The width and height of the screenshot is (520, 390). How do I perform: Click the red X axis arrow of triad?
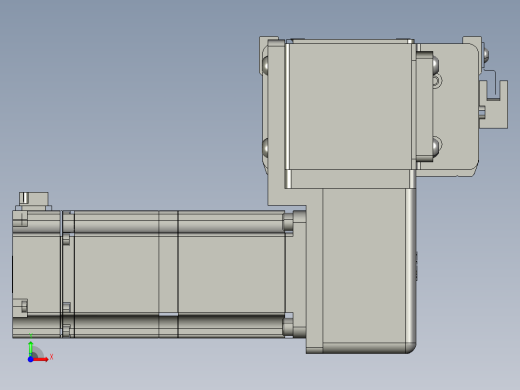tap(41, 359)
